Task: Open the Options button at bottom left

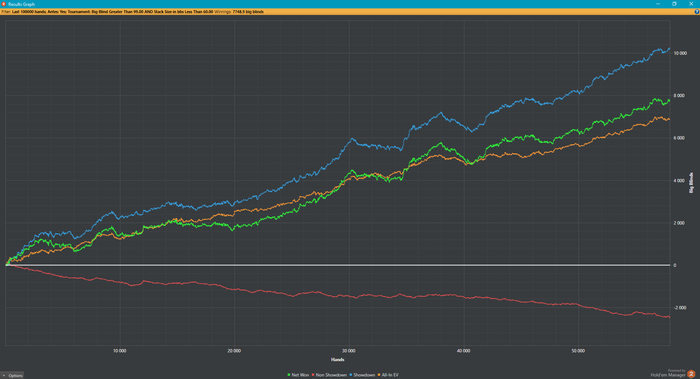Action: tap(12, 375)
